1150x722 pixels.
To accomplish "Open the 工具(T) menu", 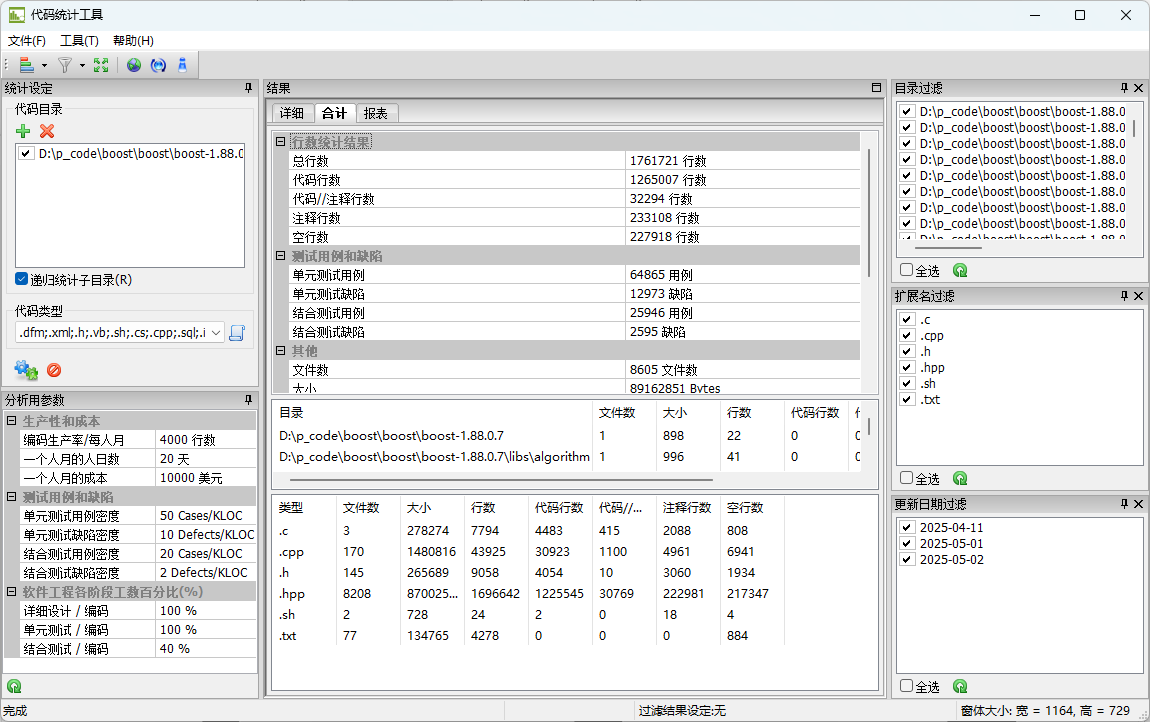I will click(79, 41).
